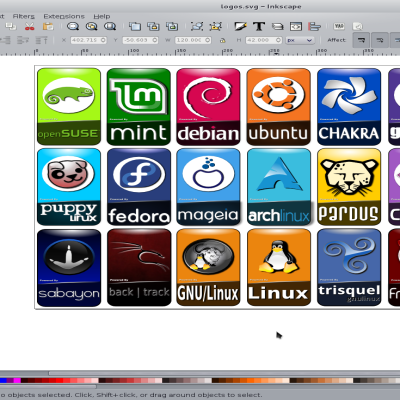400x400 pixels.
Task: Click the Lower selection one step icon
Action: [5, 40]
